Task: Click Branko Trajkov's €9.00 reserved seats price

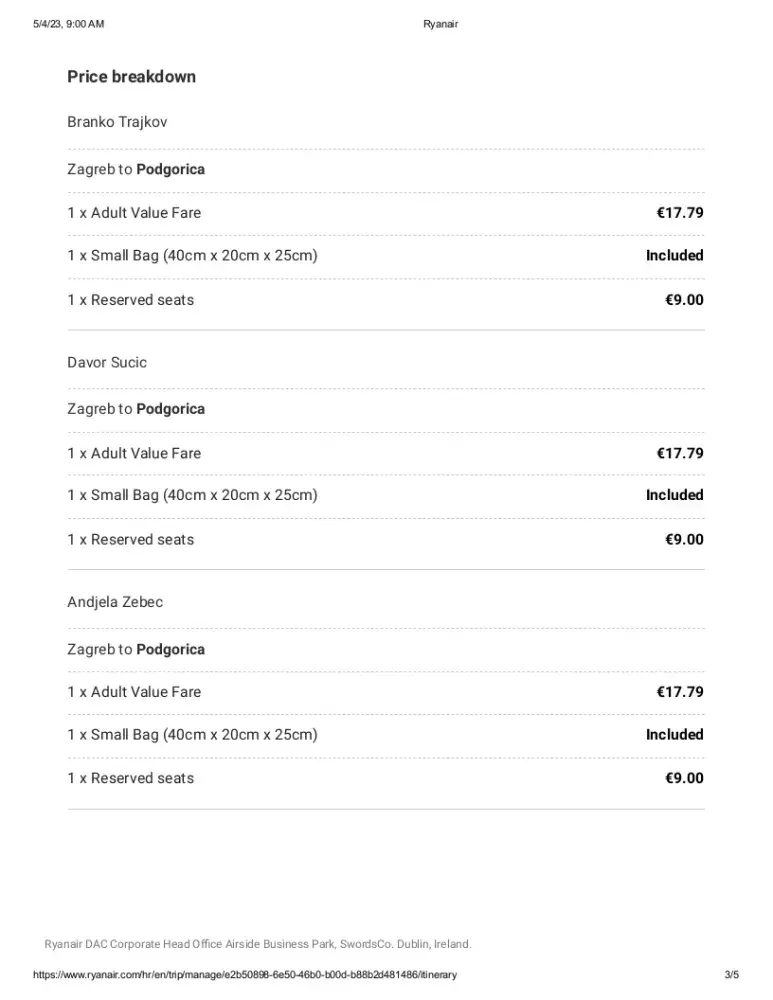Action: point(684,300)
